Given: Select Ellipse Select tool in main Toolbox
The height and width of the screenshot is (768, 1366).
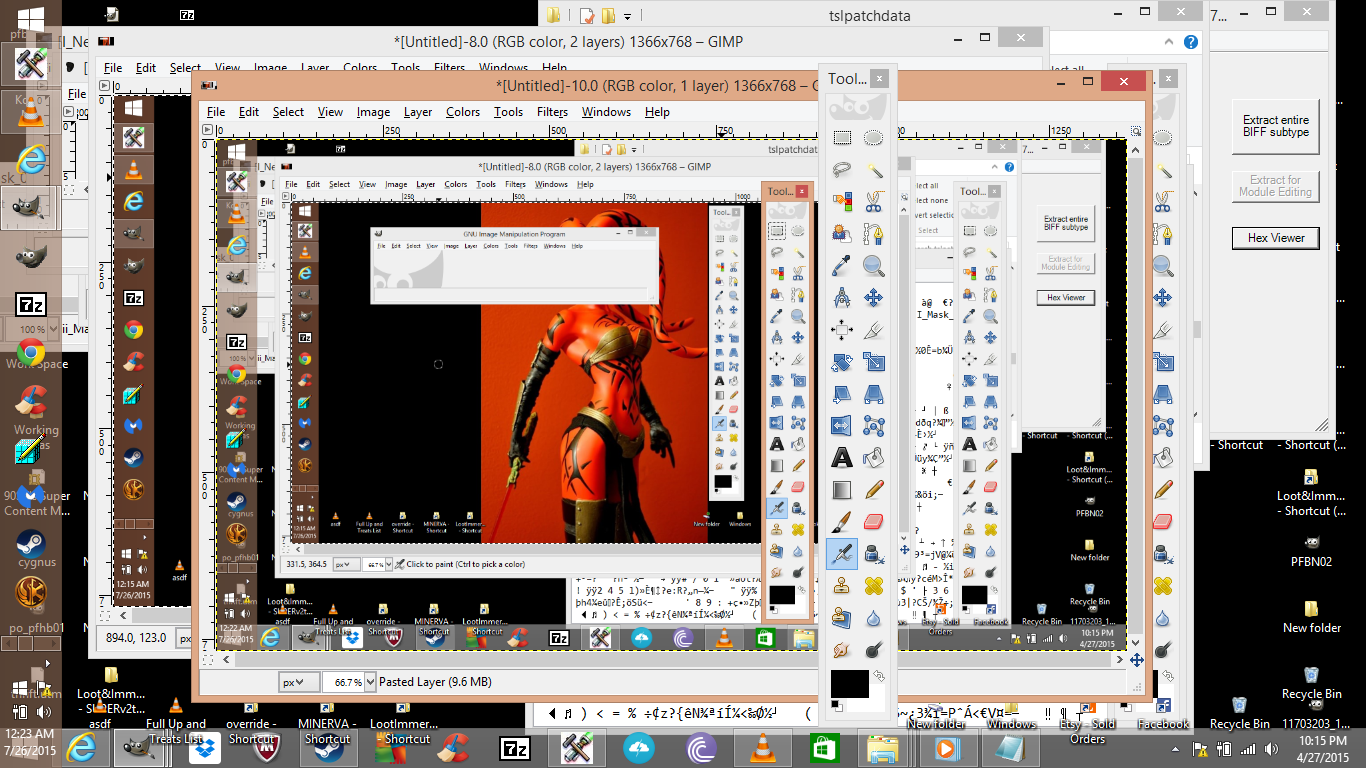Looking at the screenshot, I should (873, 138).
